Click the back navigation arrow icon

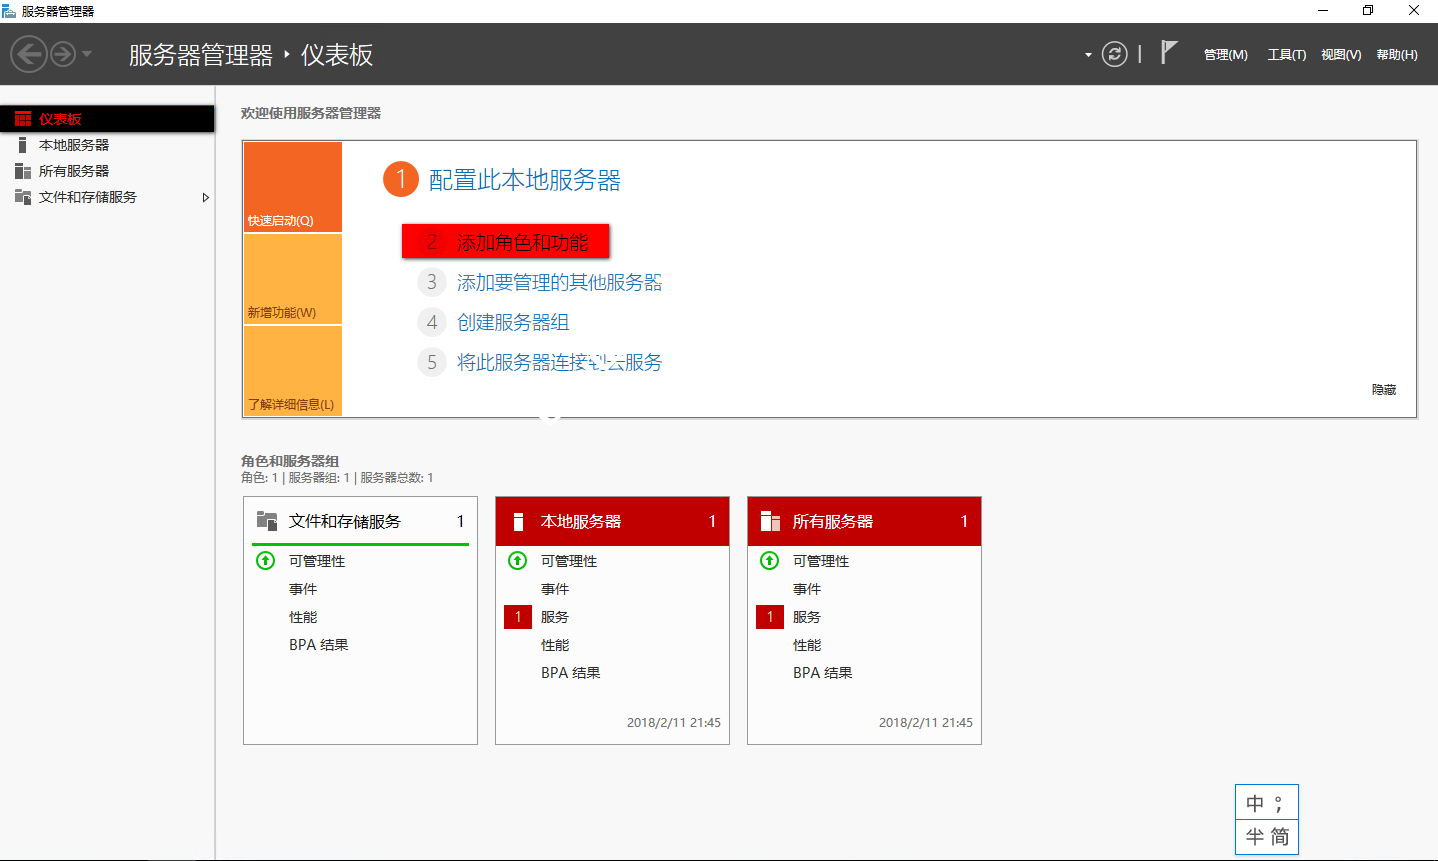coord(29,54)
